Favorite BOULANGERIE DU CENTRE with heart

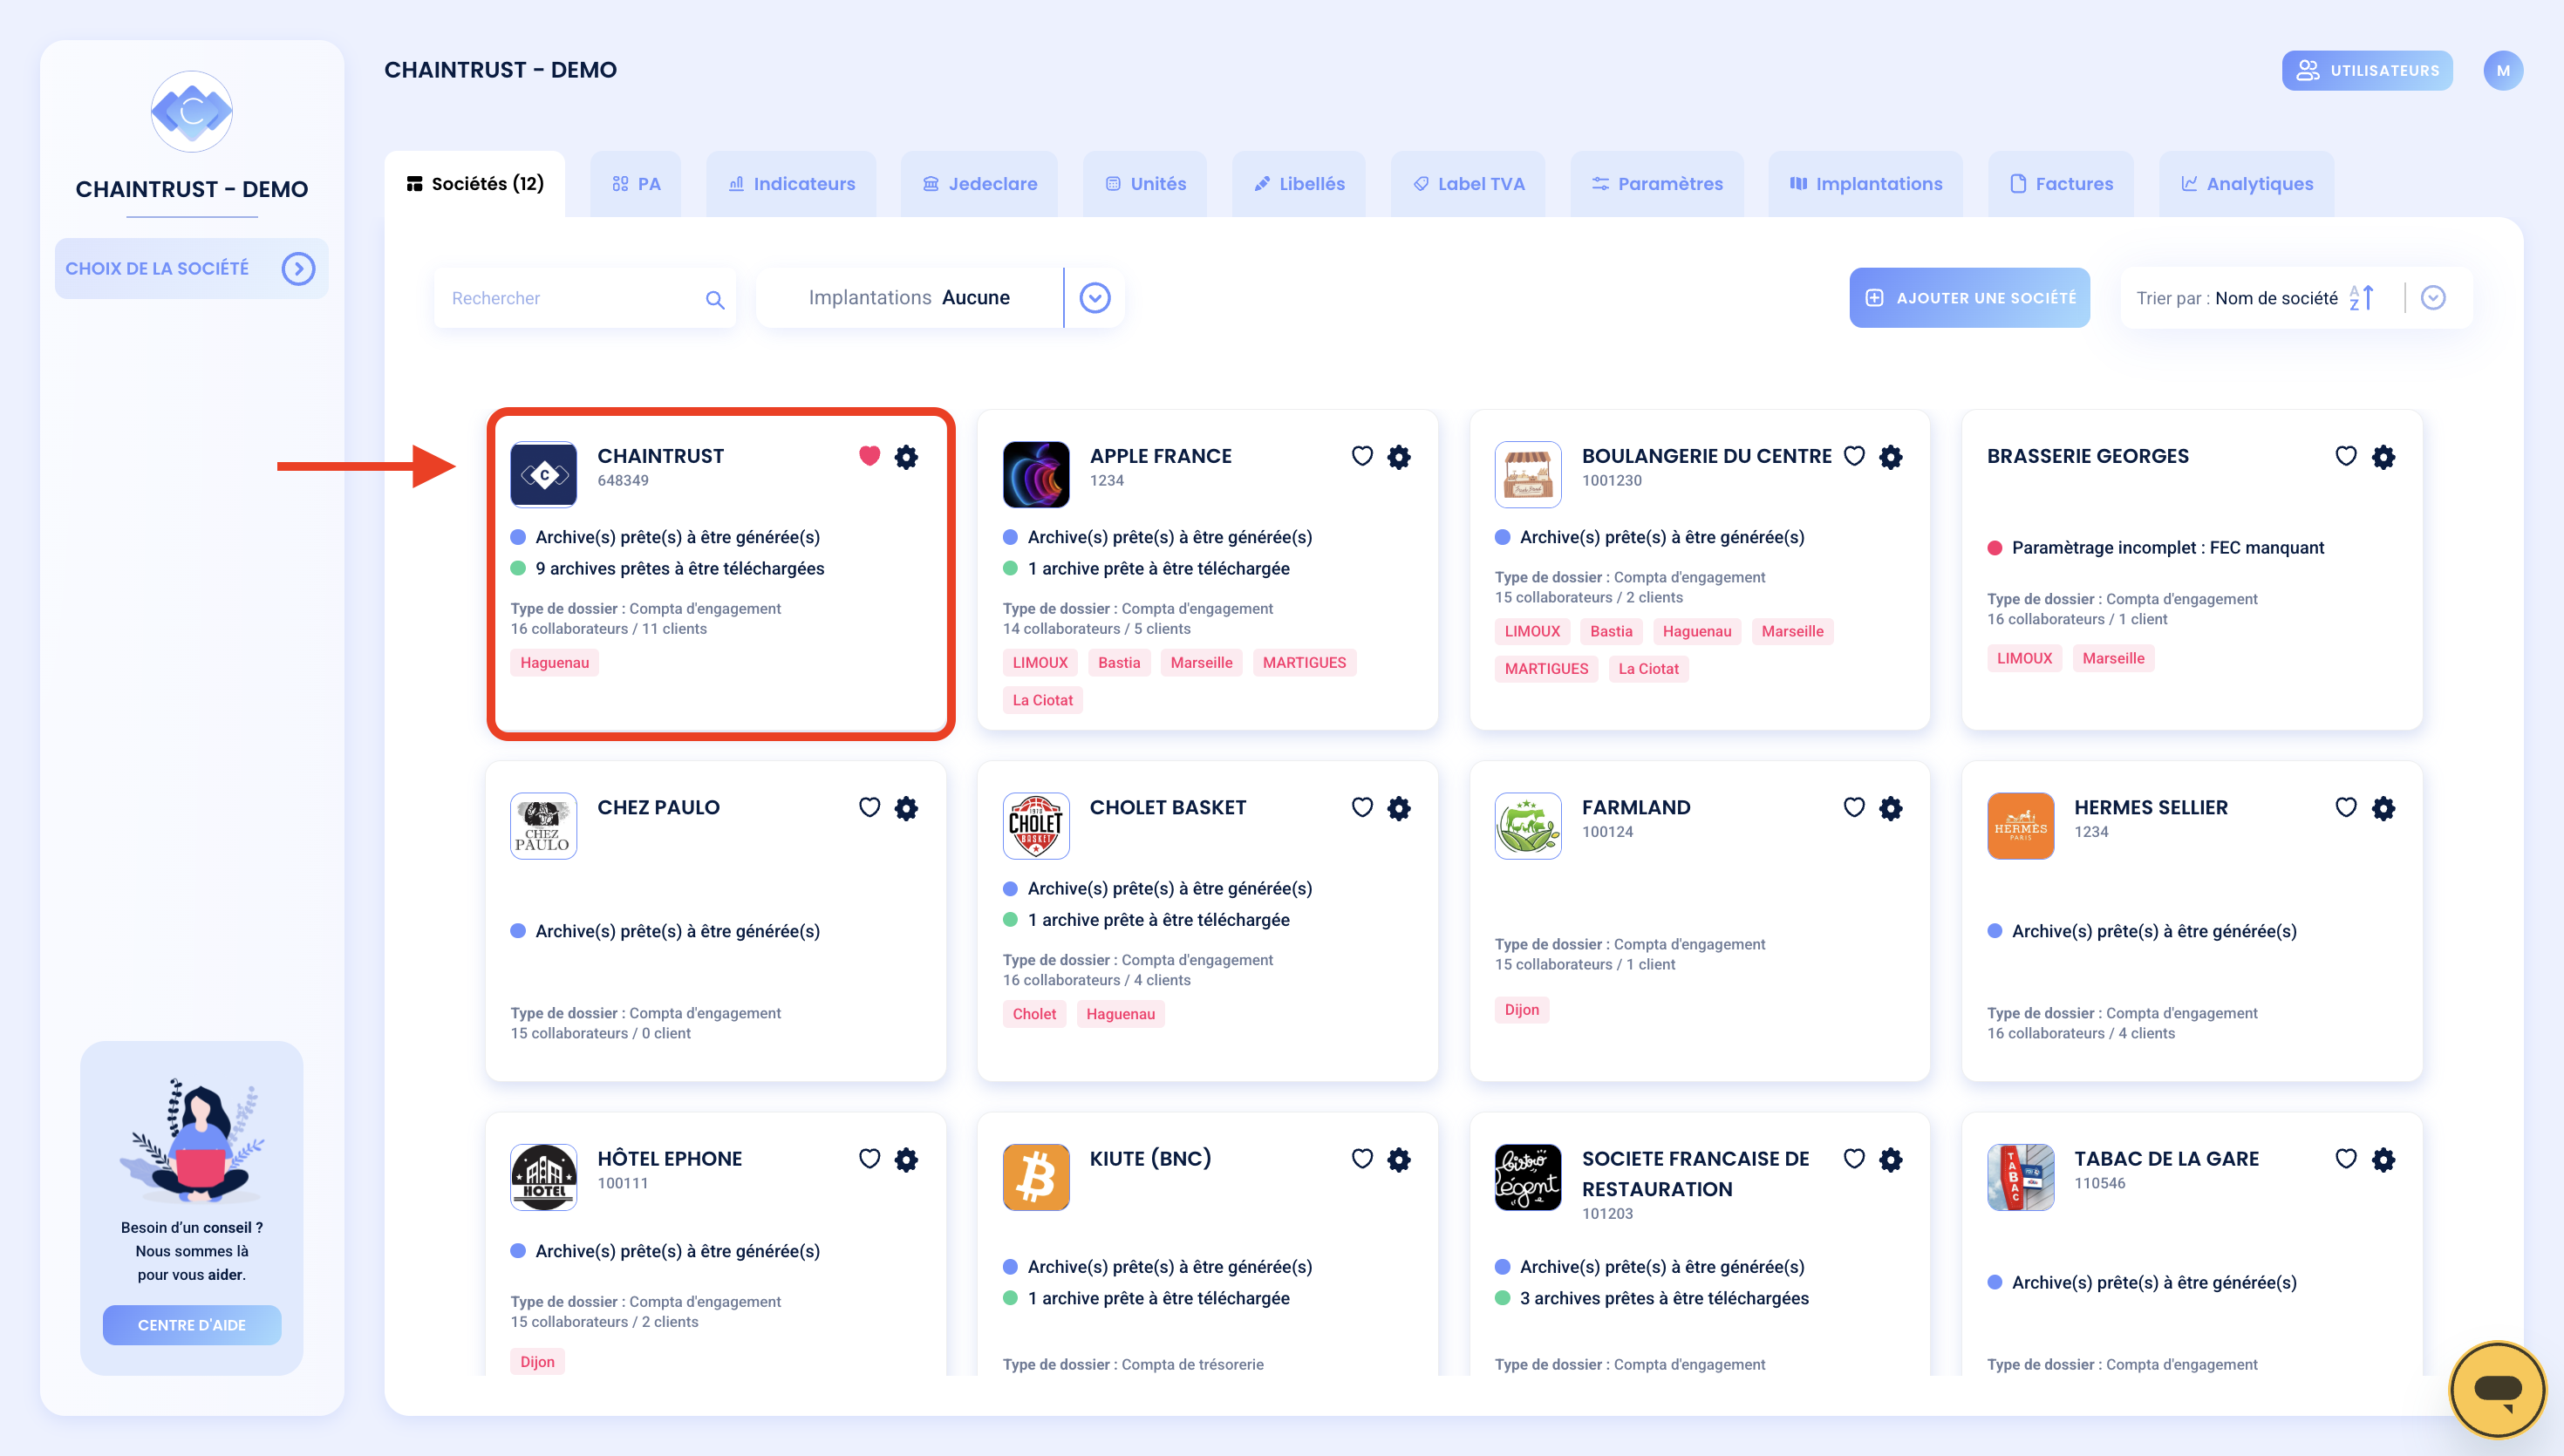point(1854,456)
